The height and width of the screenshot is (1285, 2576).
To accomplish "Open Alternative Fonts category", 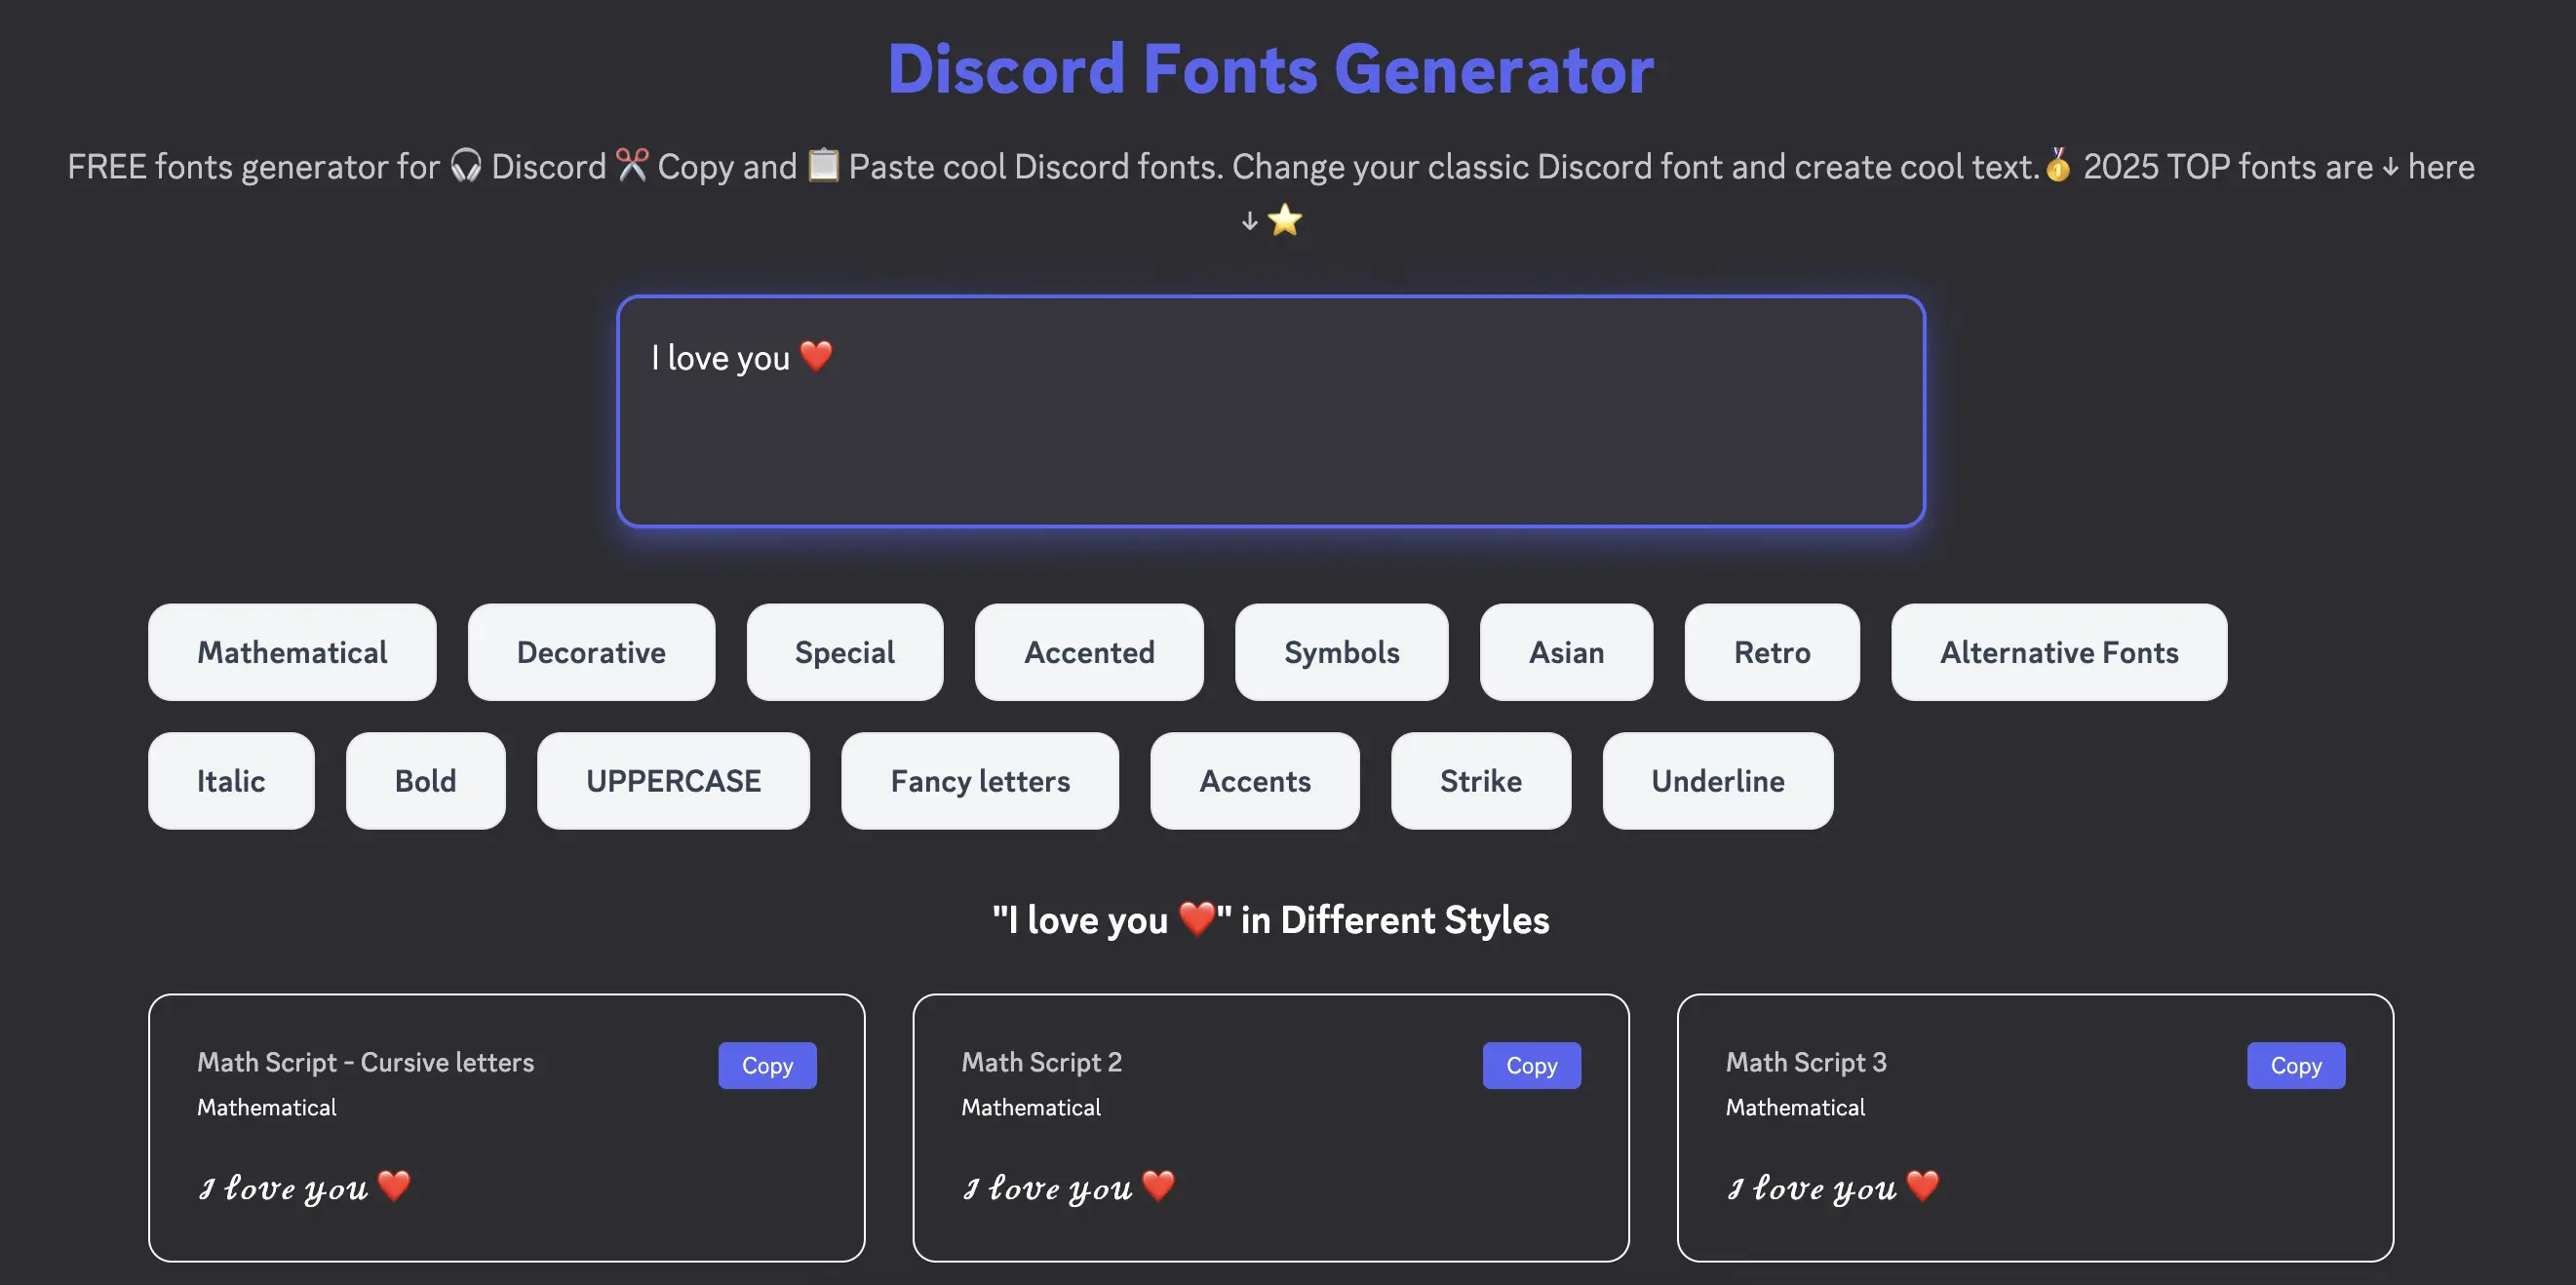I will (2059, 652).
